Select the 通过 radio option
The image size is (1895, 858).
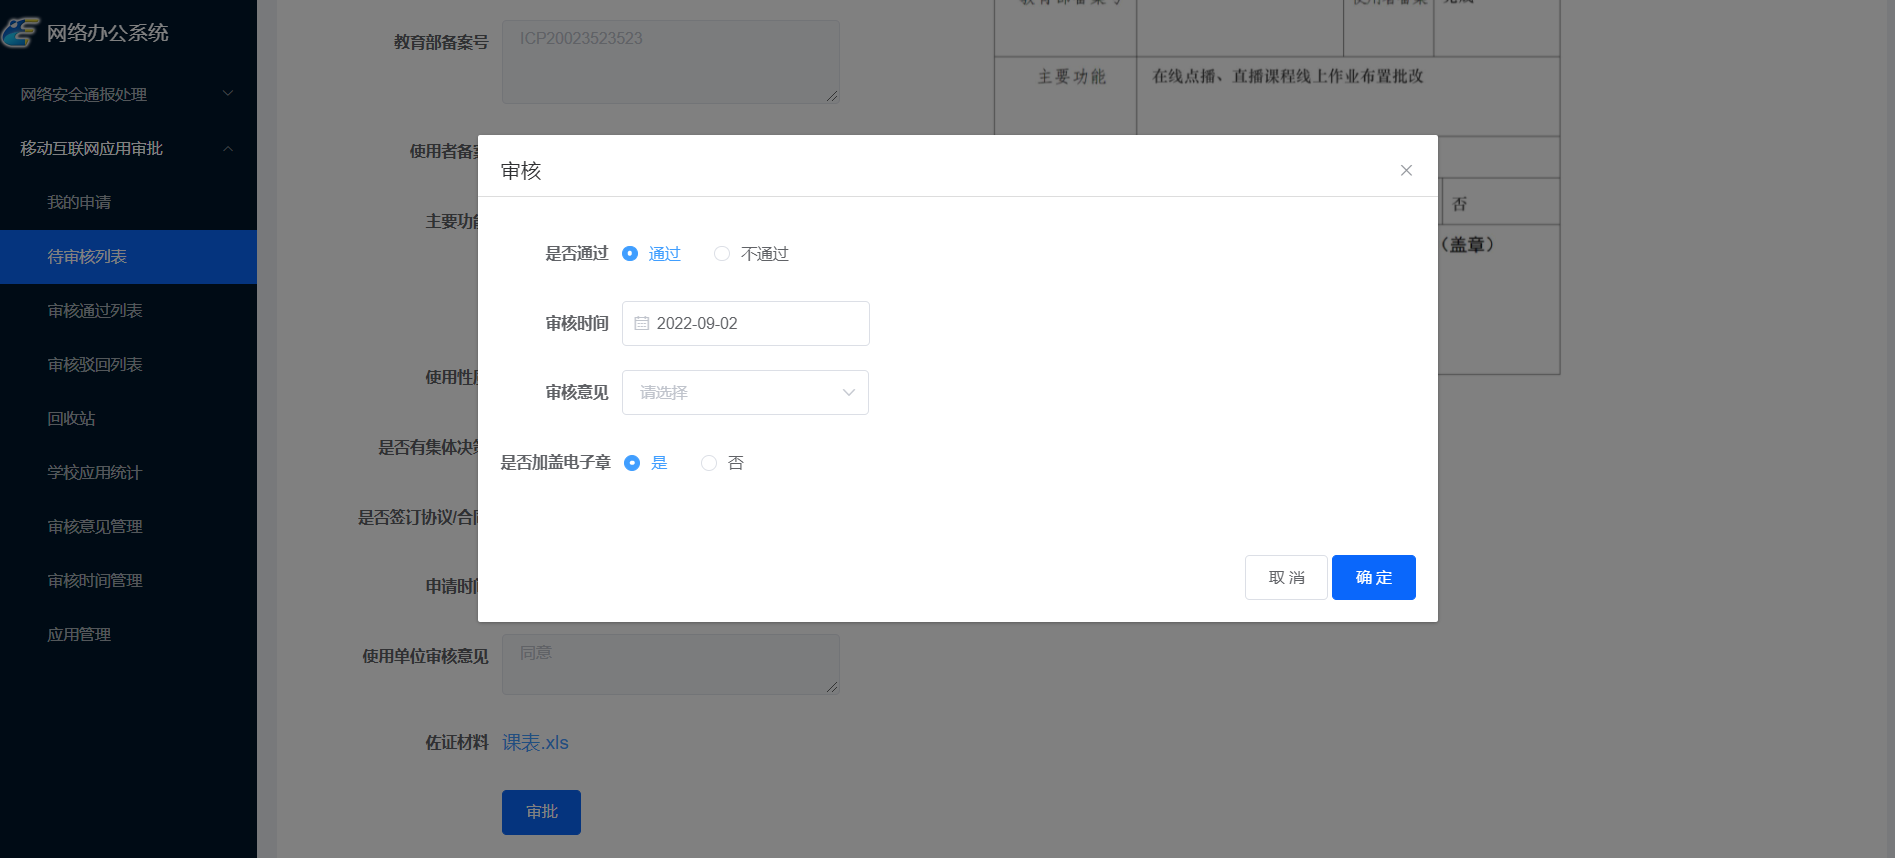(630, 254)
